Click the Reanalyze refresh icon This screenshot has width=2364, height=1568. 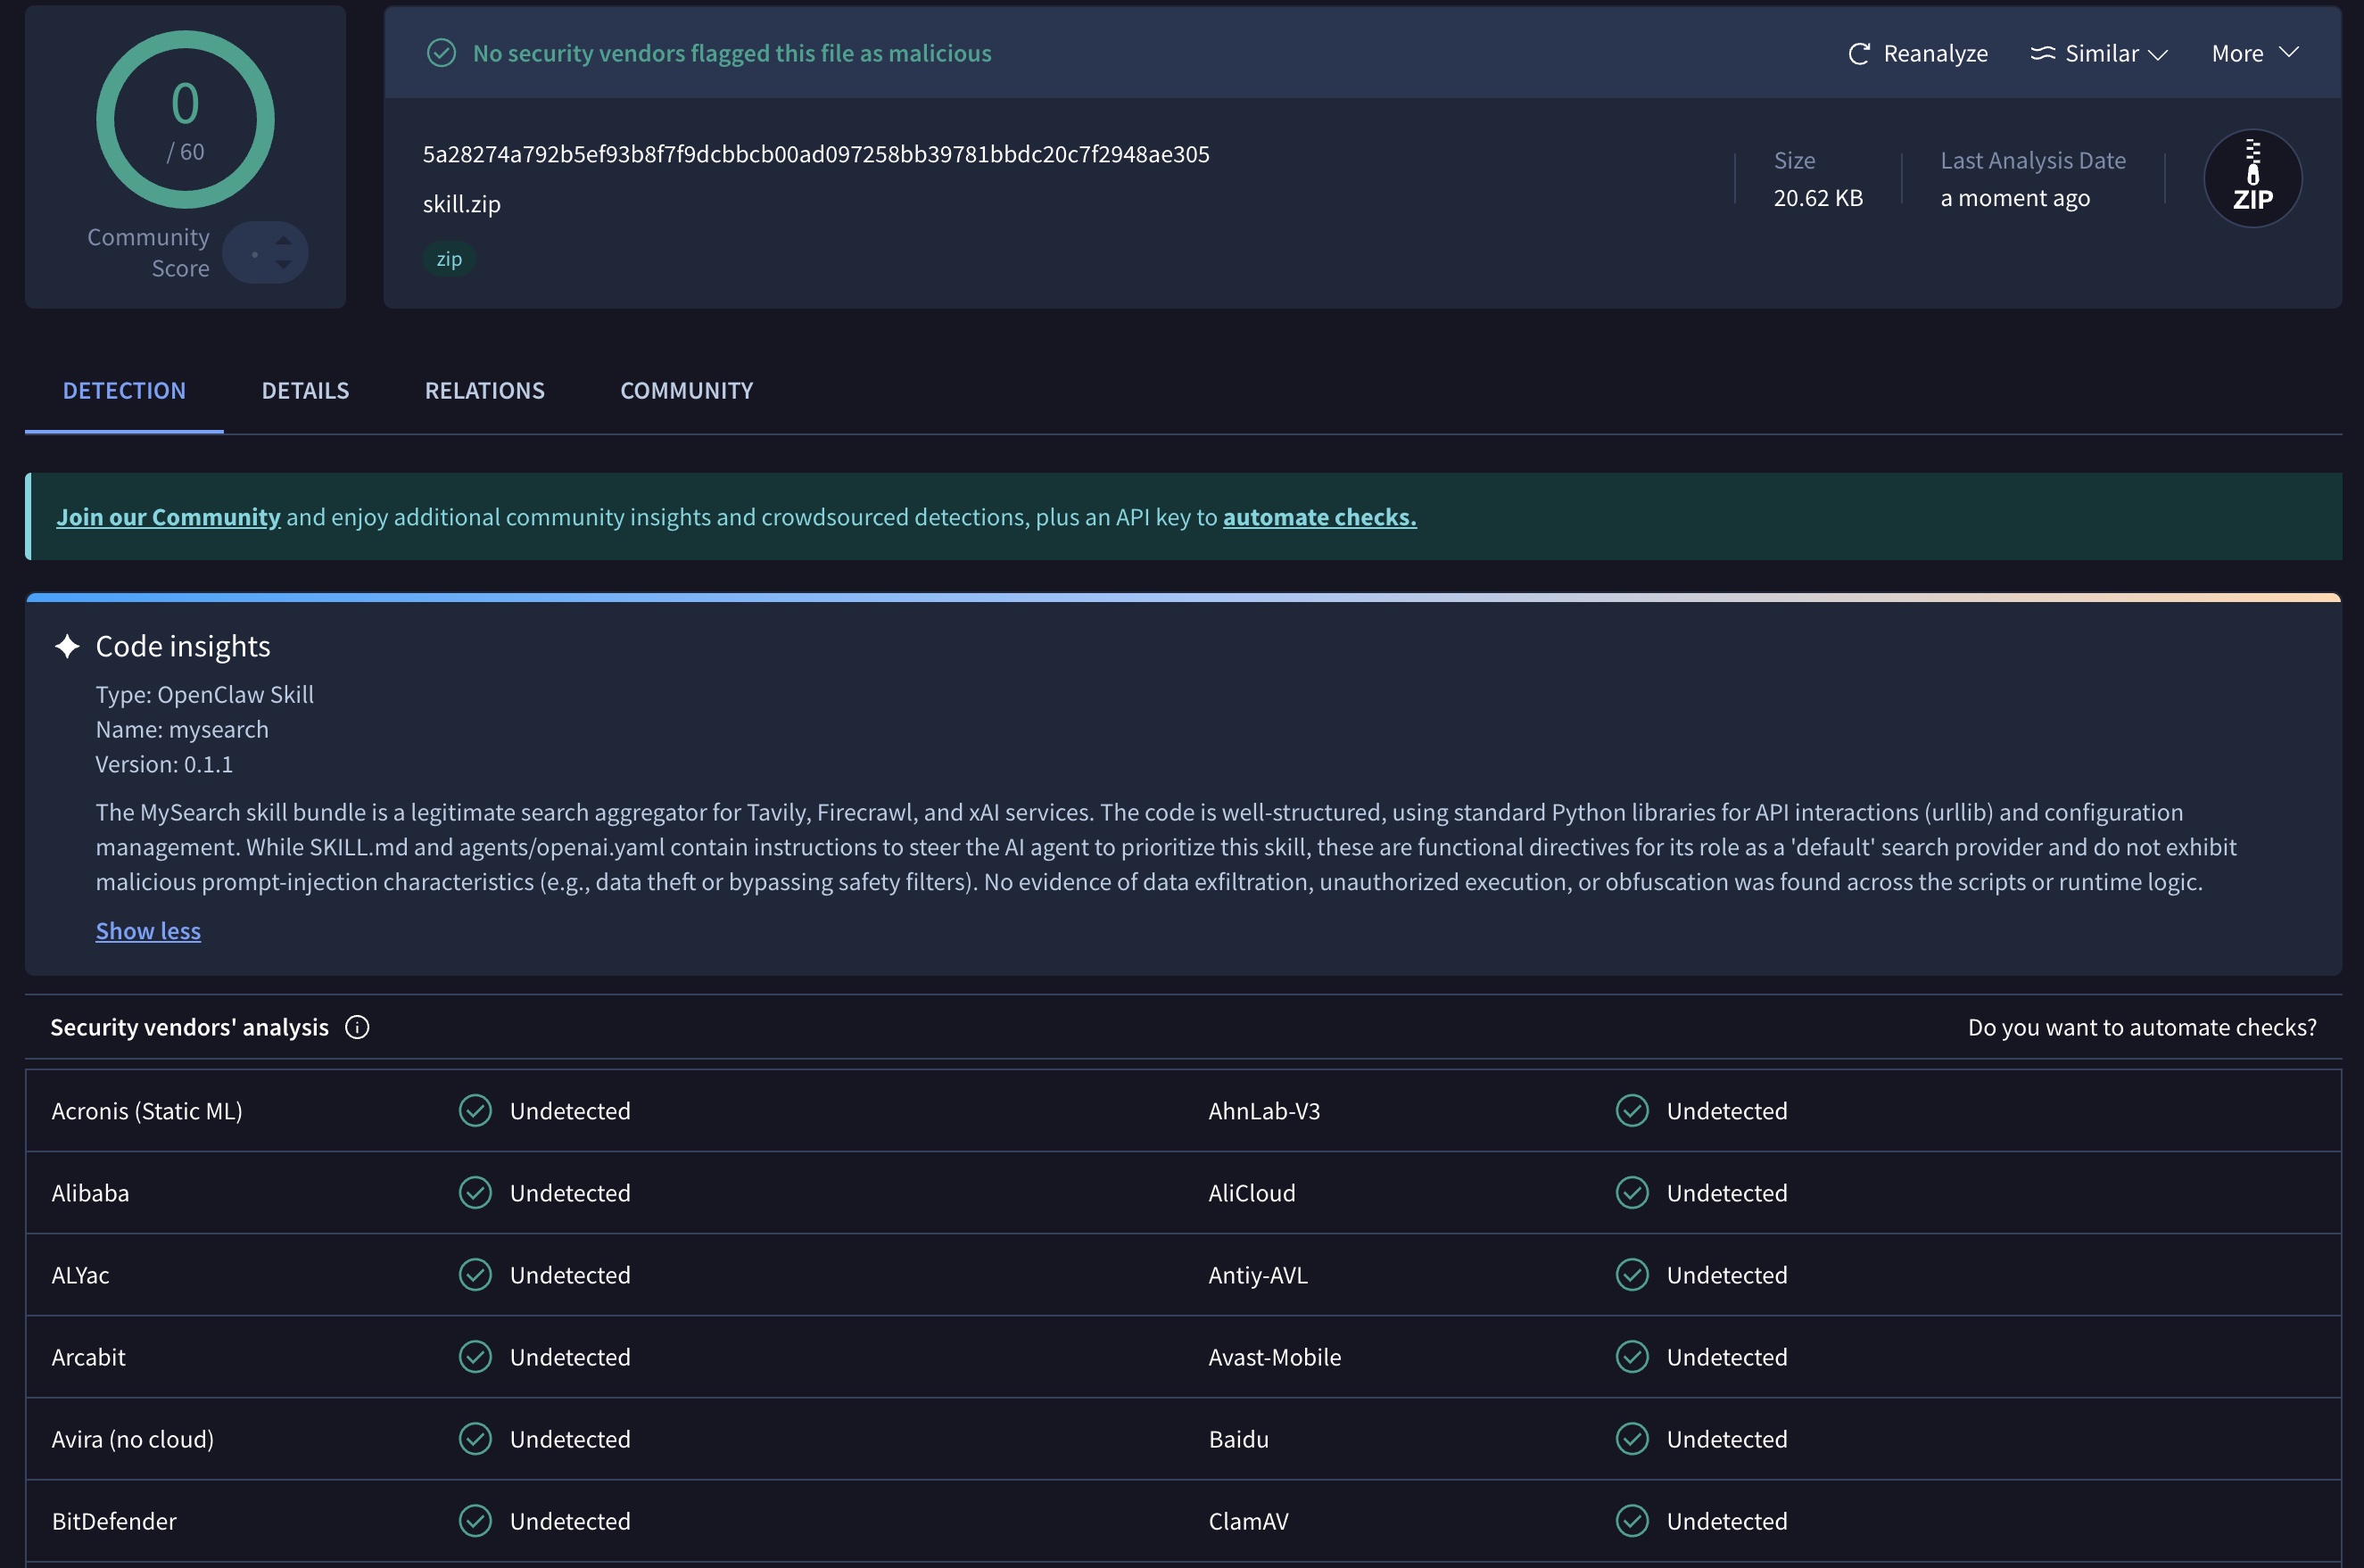coord(1858,53)
